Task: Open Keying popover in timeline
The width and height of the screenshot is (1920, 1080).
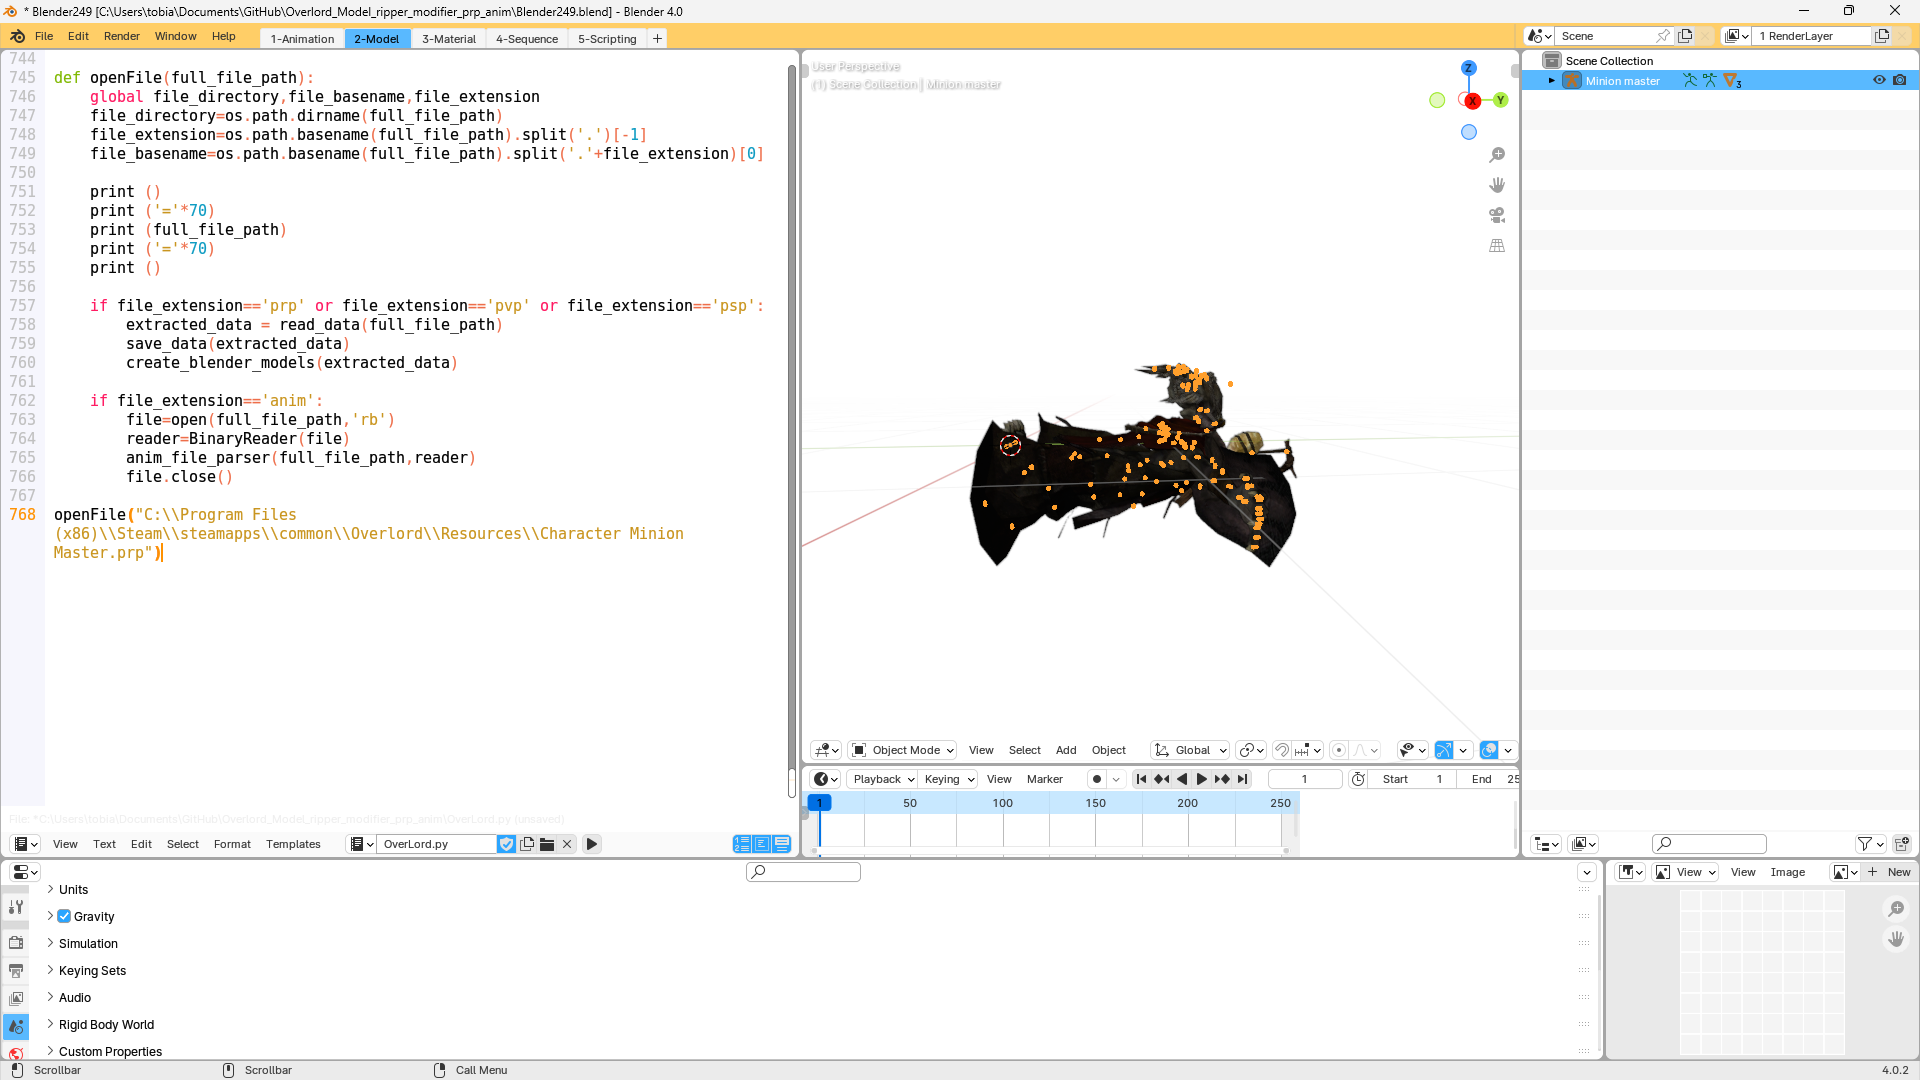Action: click(x=948, y=779)
